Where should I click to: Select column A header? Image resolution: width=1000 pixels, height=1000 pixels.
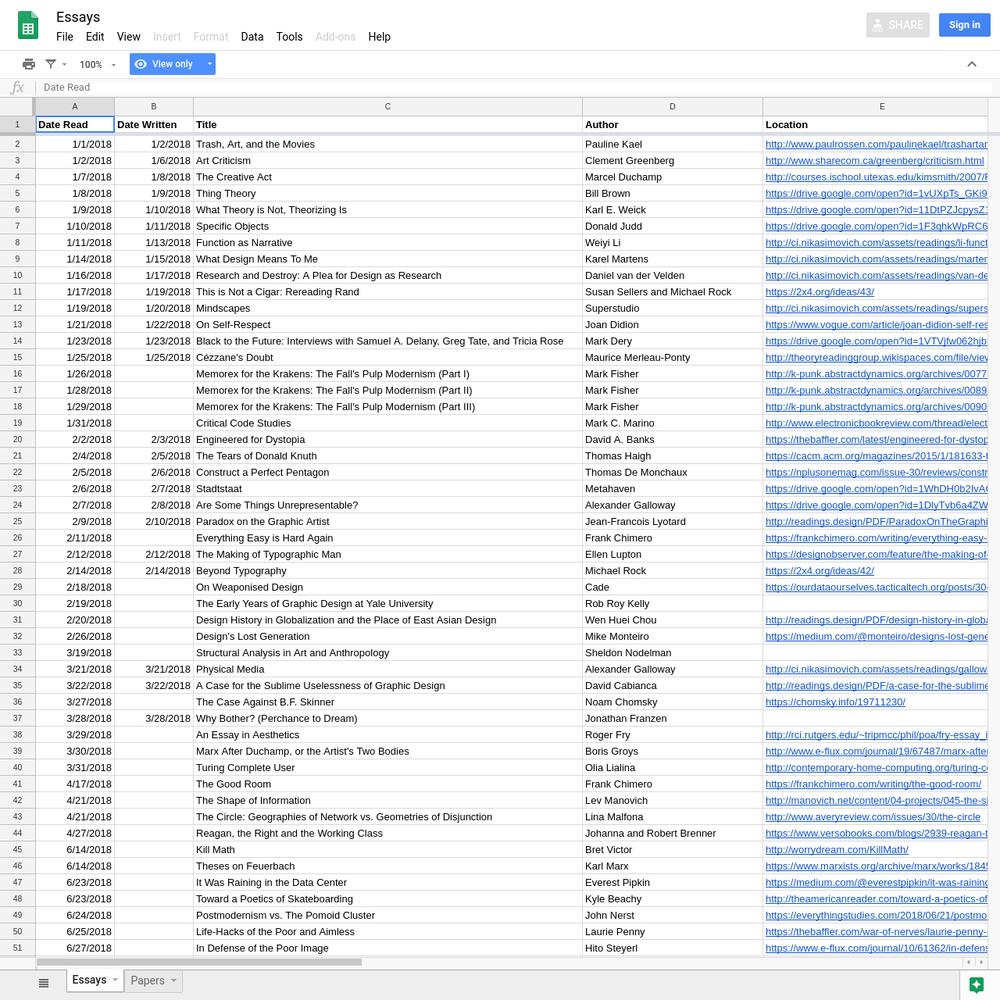[75, 107]
